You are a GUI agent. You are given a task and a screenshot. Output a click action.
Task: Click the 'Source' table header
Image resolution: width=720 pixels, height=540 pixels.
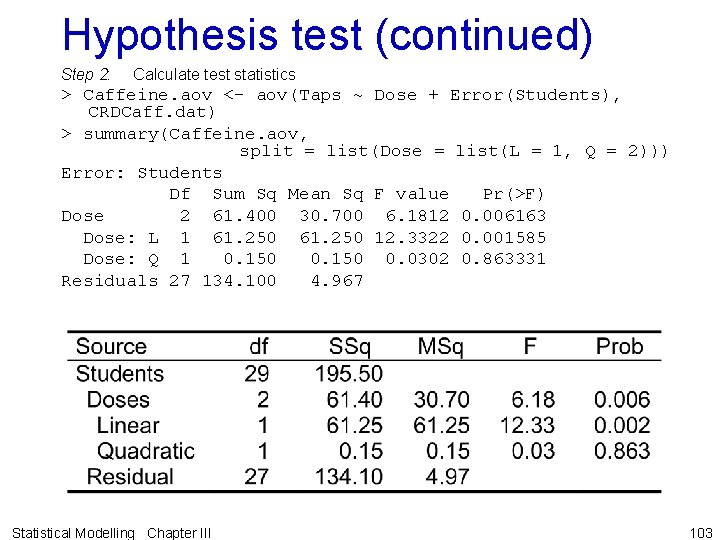pyautogui.click(x=111, y=347)
